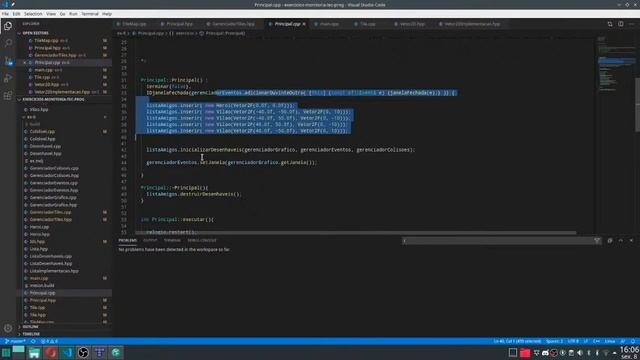Switch to the Debug Console panel tab
Screen dimensions: 640x360
[202, 240]
